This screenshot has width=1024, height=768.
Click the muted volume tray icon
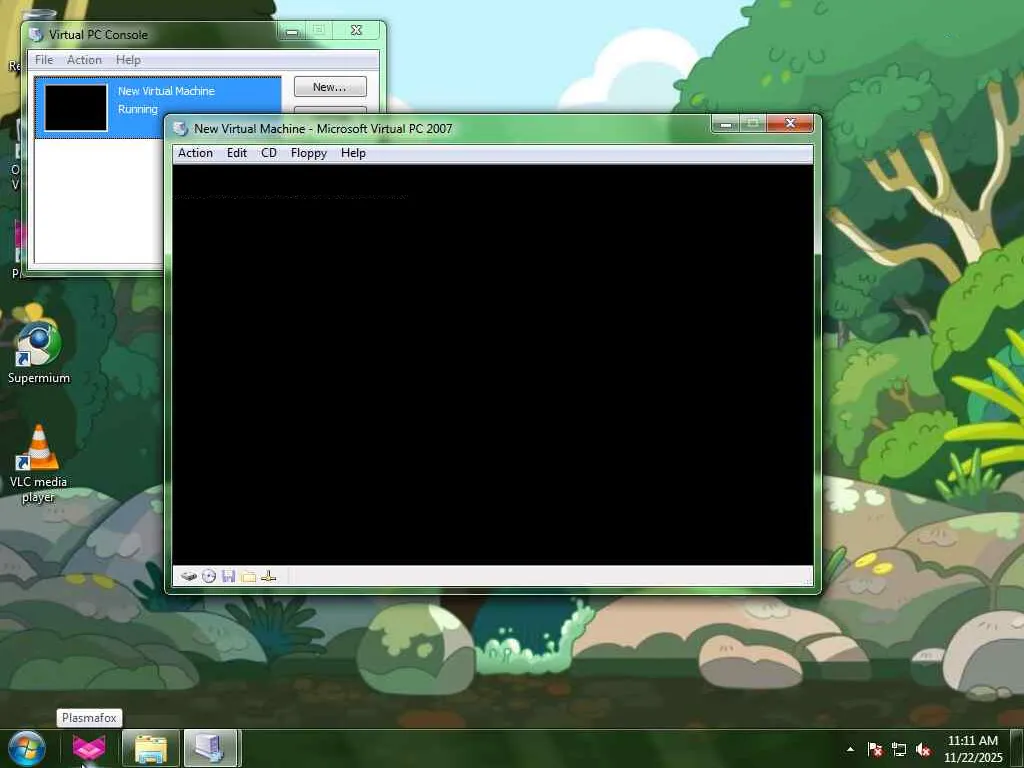coord(923,749)
